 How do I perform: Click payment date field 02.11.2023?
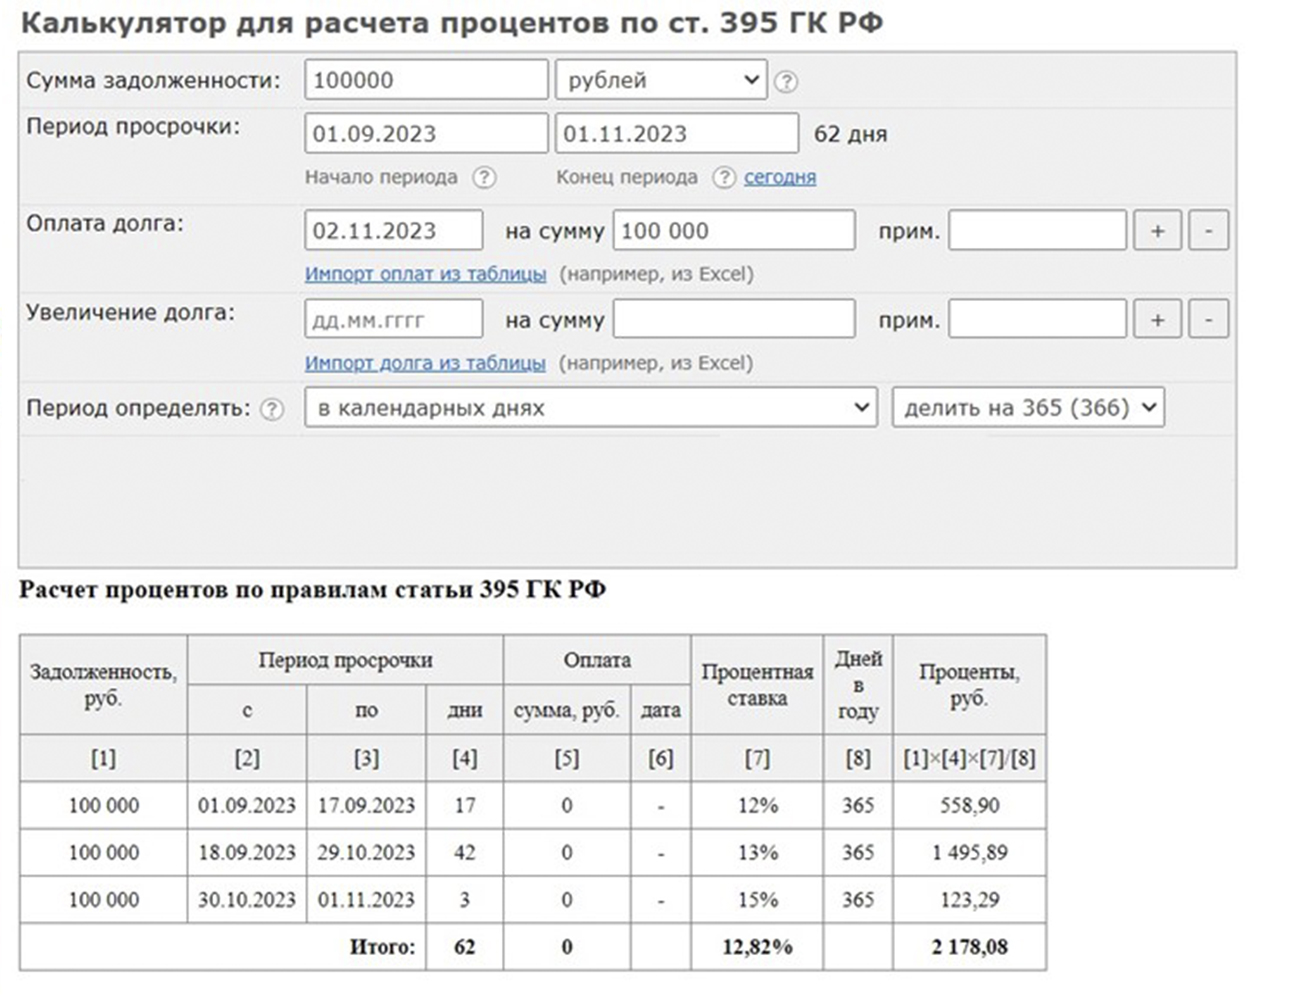(x=393, y=231)
